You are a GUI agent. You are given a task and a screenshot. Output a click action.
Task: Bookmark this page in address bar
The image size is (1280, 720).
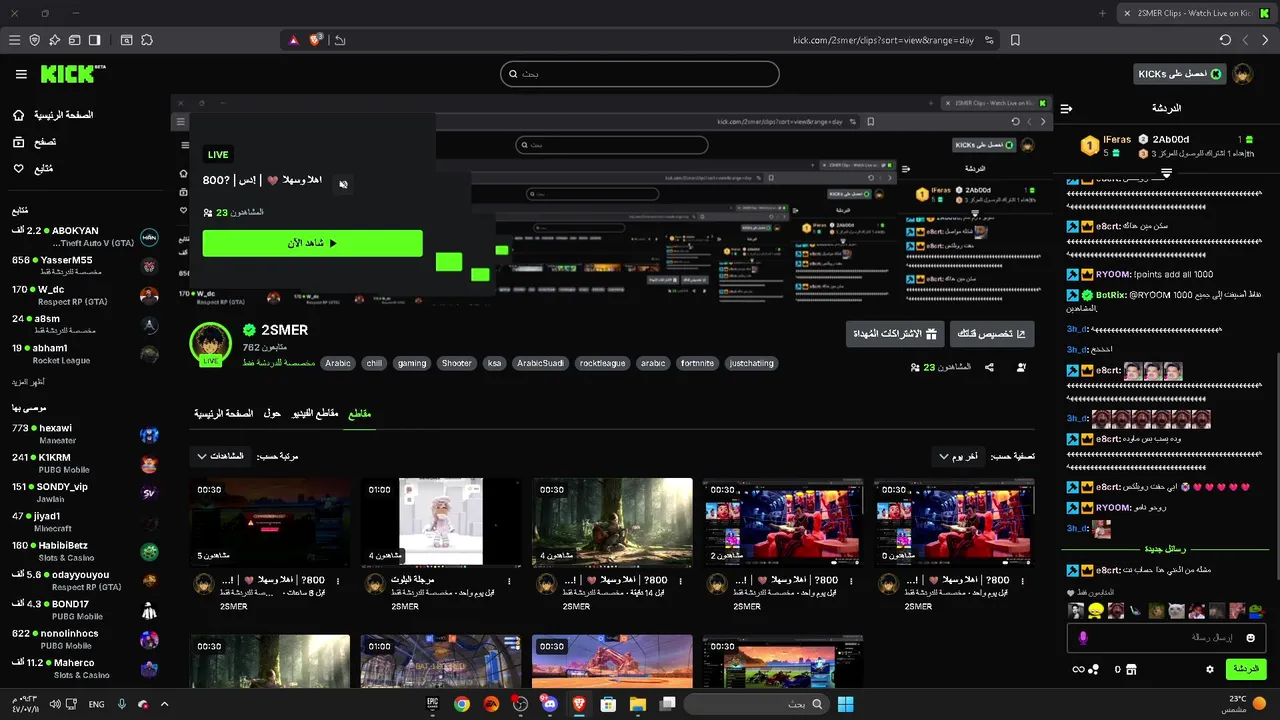tap(1015, 40)
